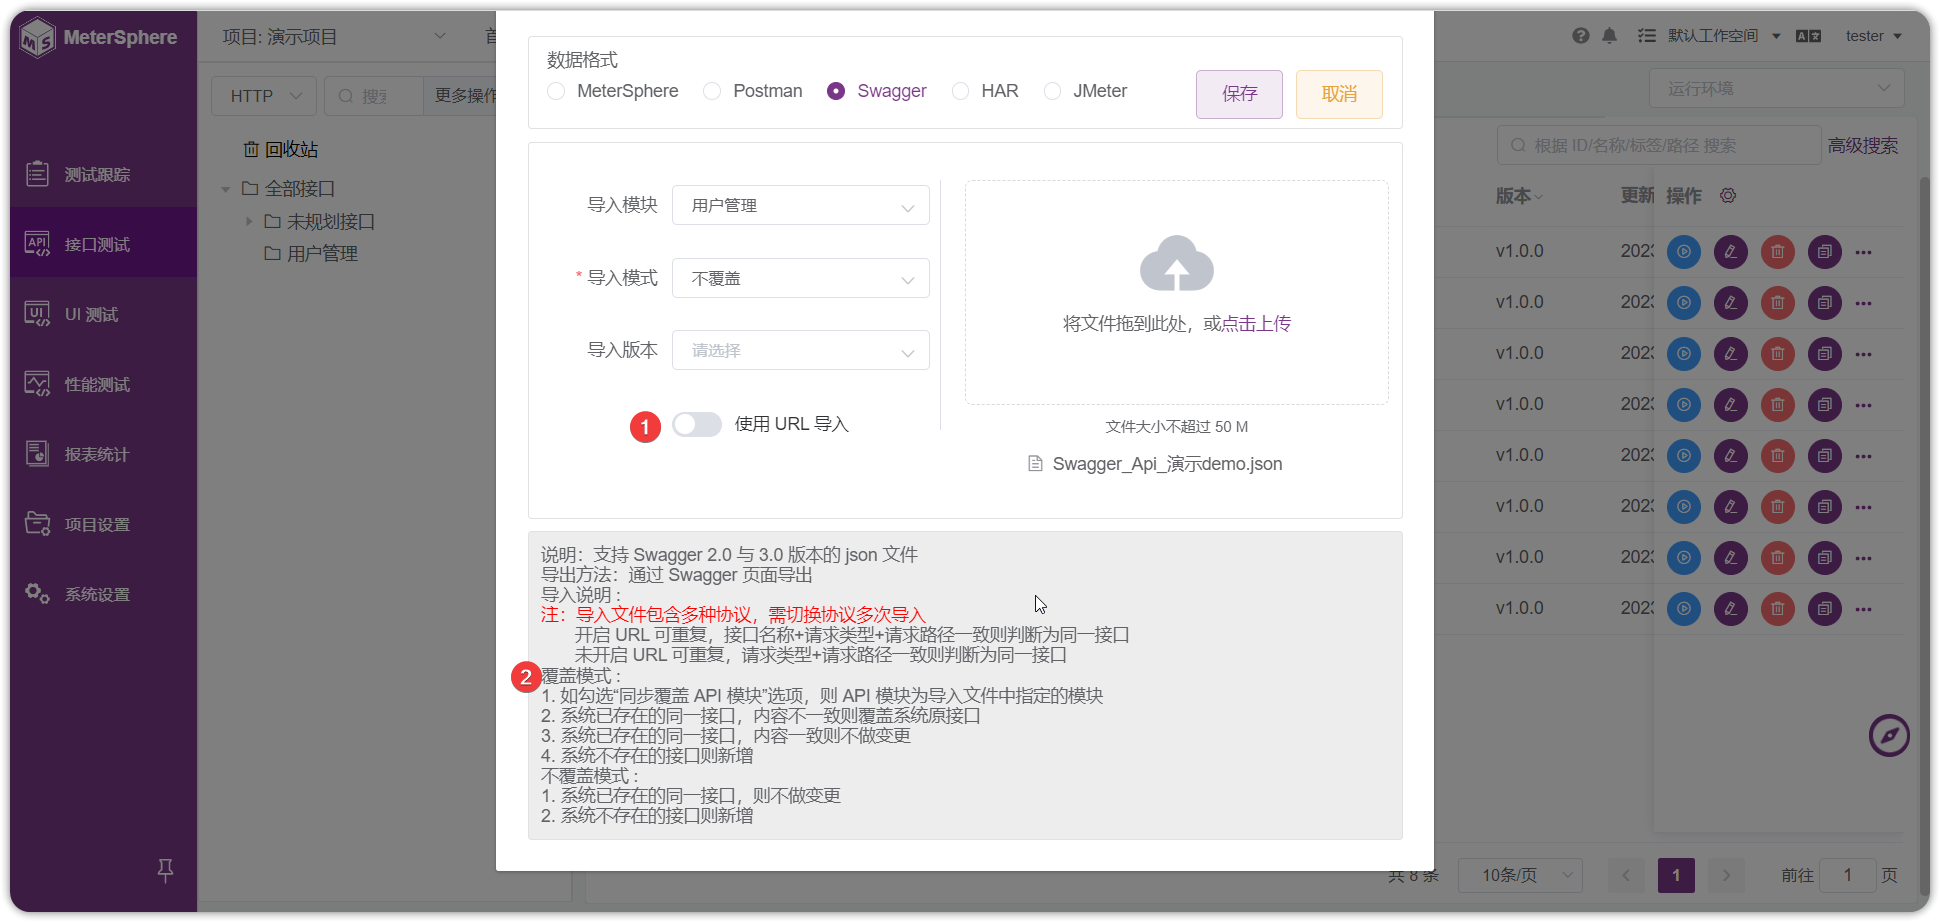The image size is (1940, 922).
Task: Open the 回收站 recycle bin
Action: coord(281,149)
